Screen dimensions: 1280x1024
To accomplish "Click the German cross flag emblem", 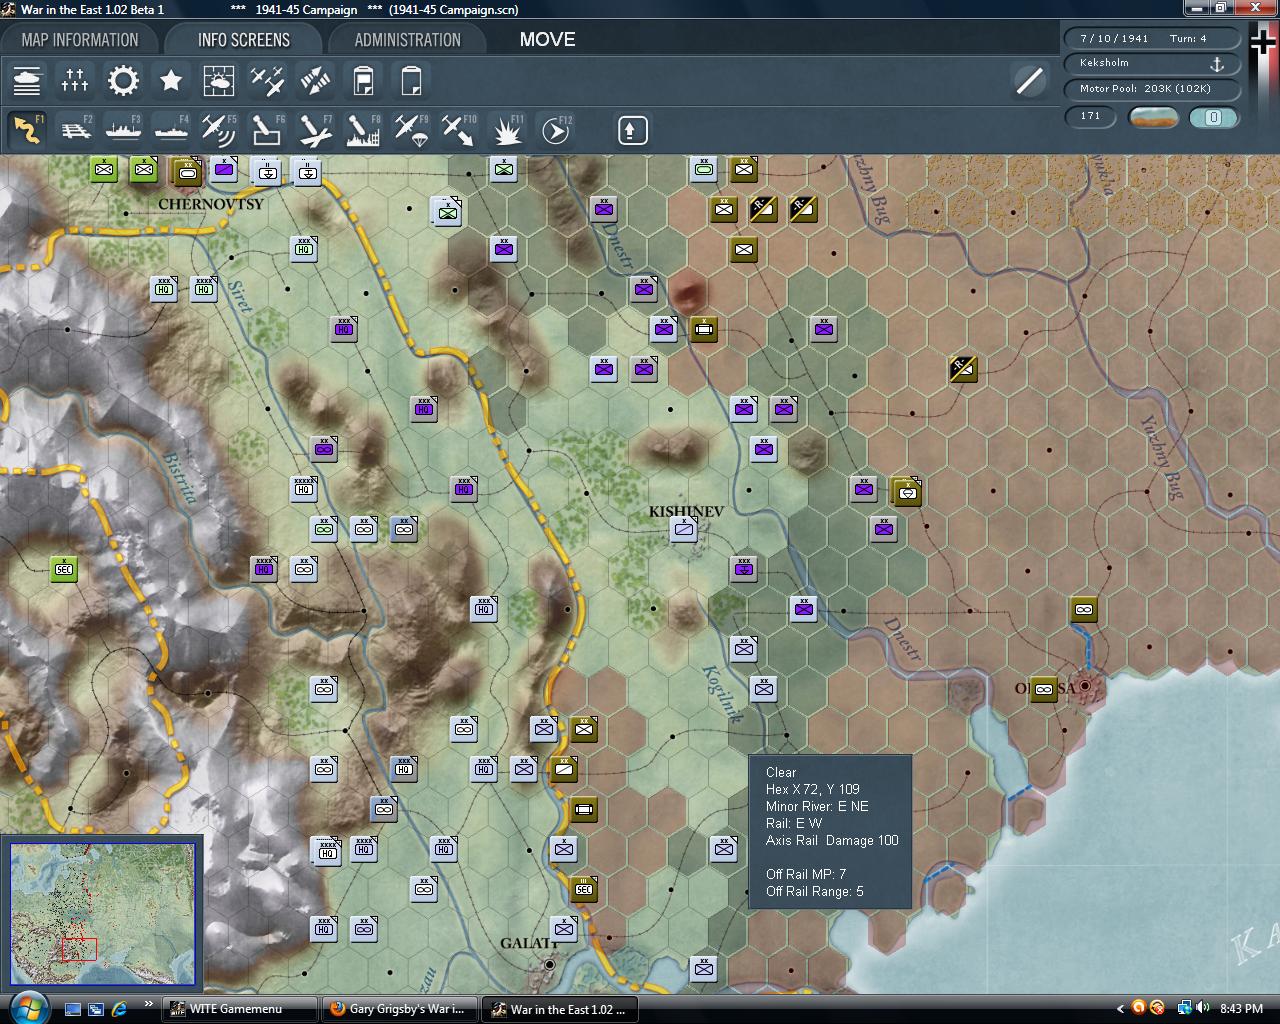I will point(1263,41).
